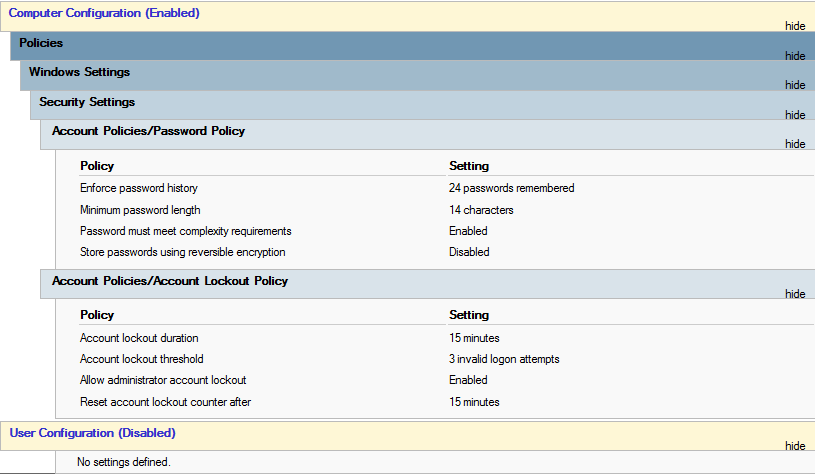
Task: Select the Minimum password length policy
Action: pyautogui.click(x=140, y=210)
